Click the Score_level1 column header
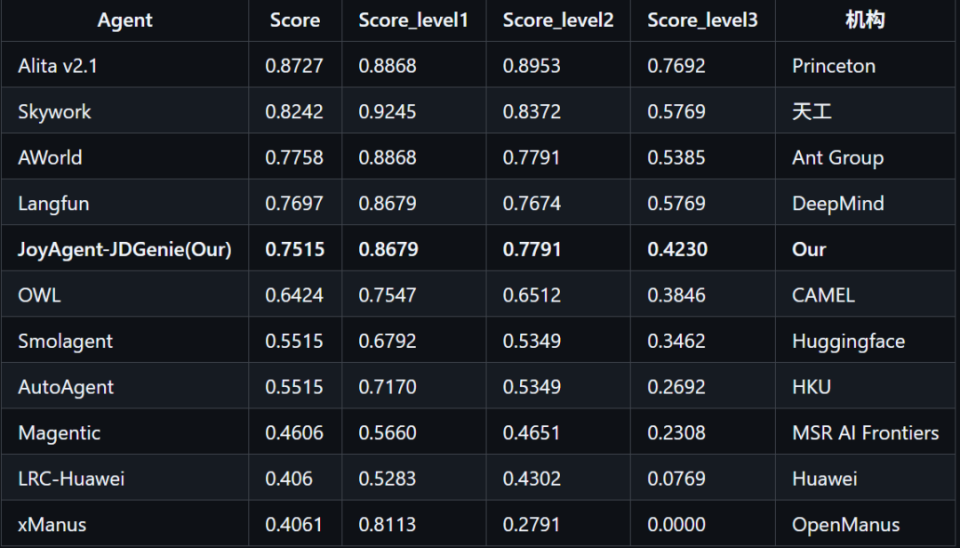 413,20
